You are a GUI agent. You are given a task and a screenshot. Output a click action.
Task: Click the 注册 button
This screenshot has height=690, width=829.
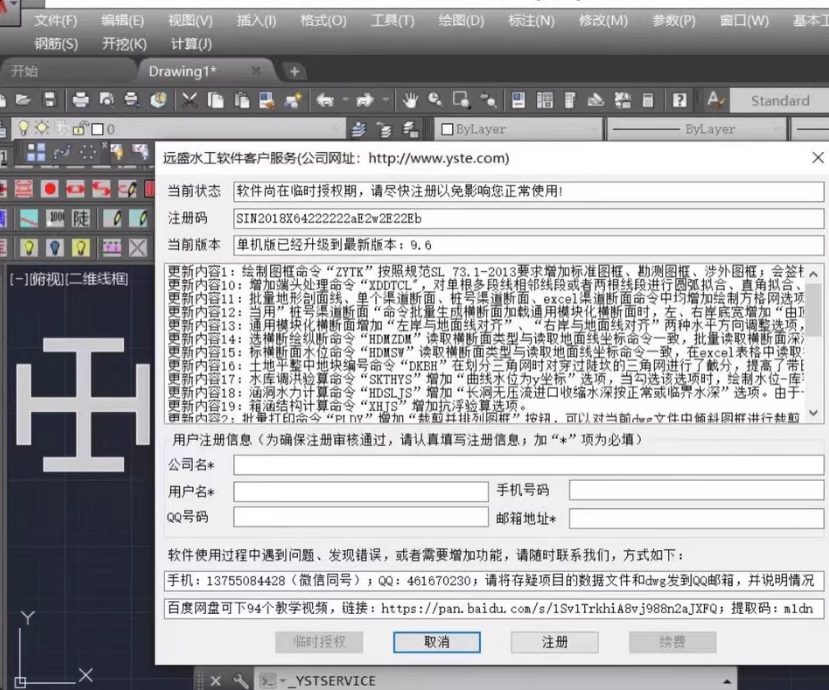pyautogui.click(x=555, y=642)
